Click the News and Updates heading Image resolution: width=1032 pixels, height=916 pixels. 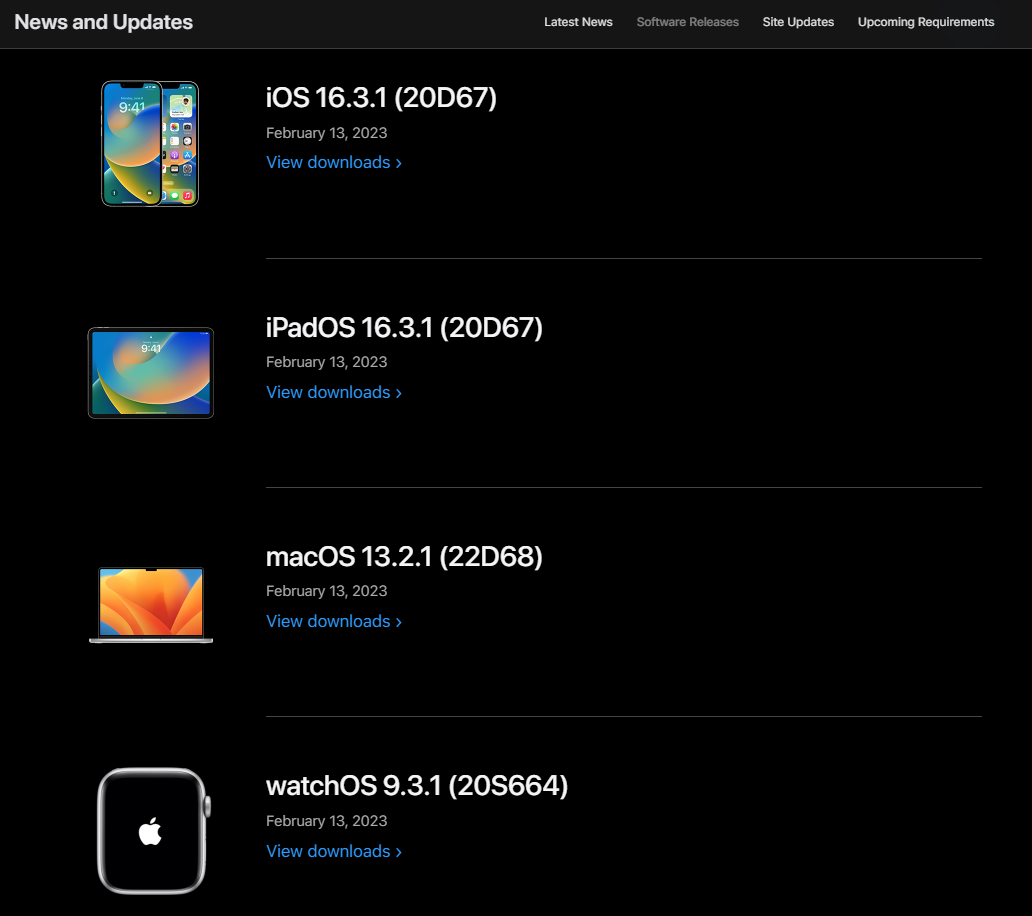coord(103,22)
